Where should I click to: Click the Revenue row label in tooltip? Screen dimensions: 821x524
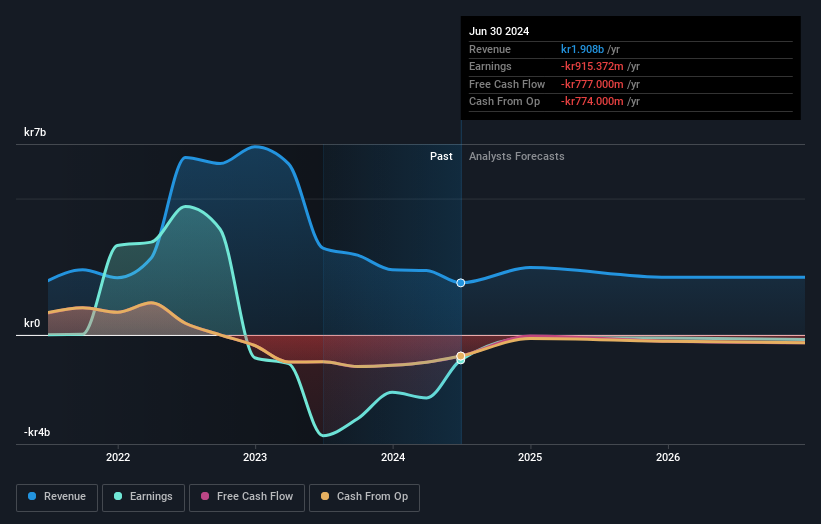click(490, 49)
